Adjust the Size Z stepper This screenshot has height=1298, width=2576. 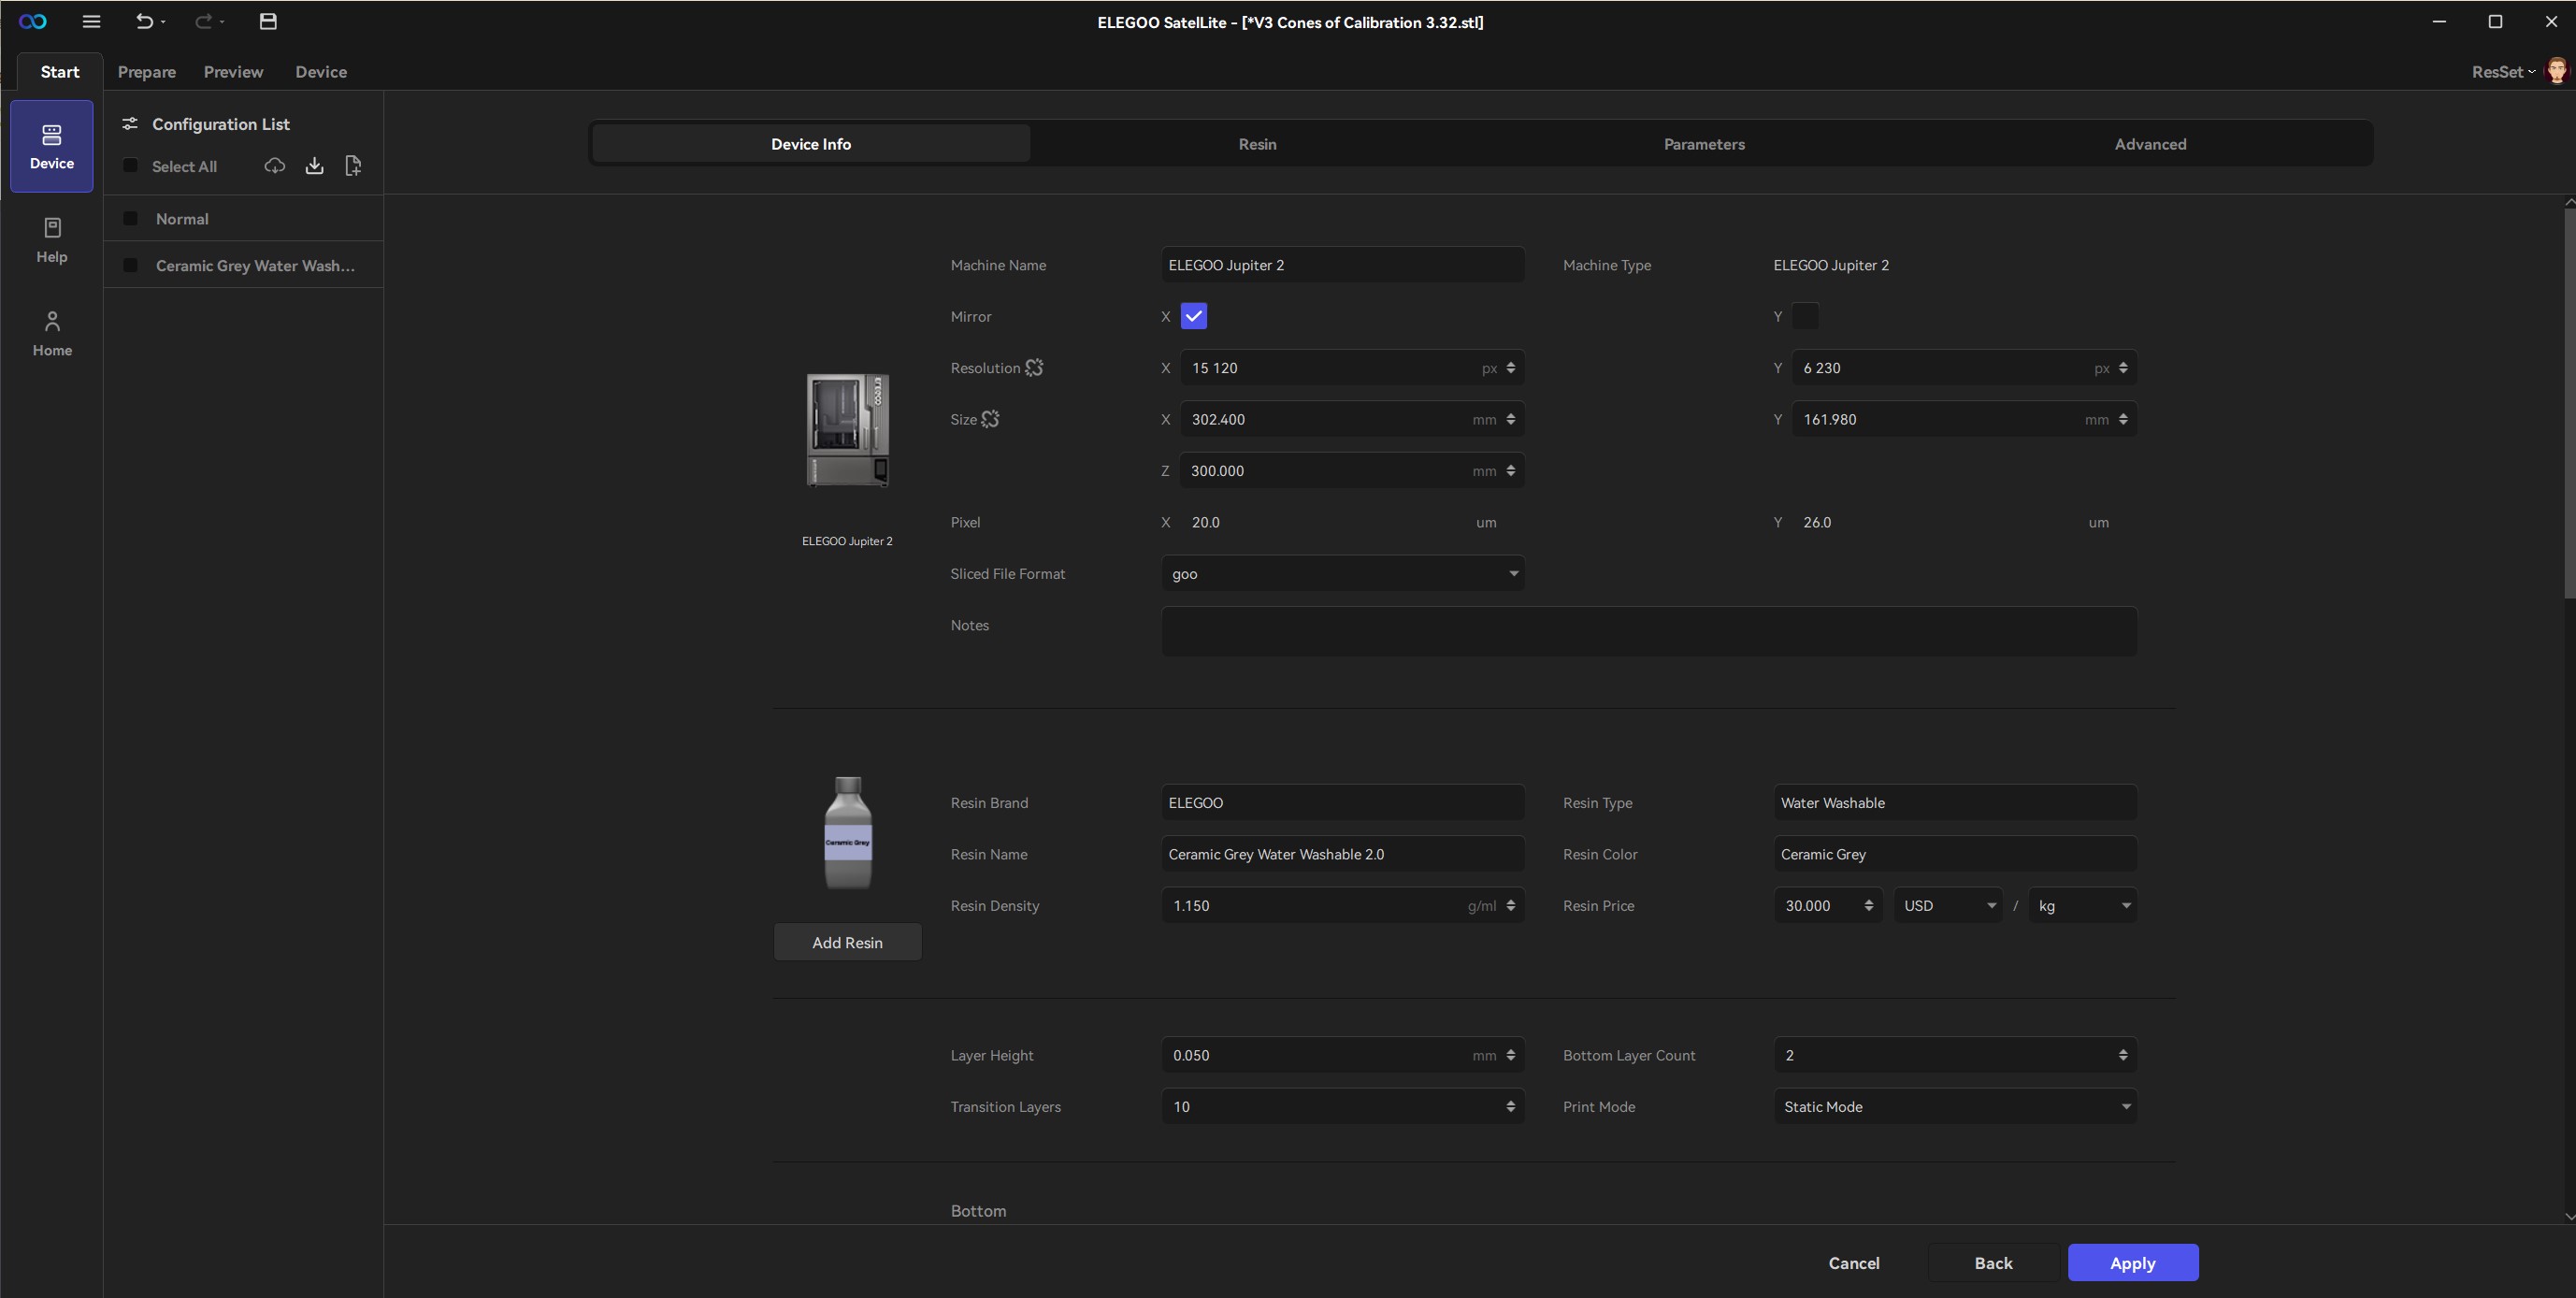pos(1510,471)
